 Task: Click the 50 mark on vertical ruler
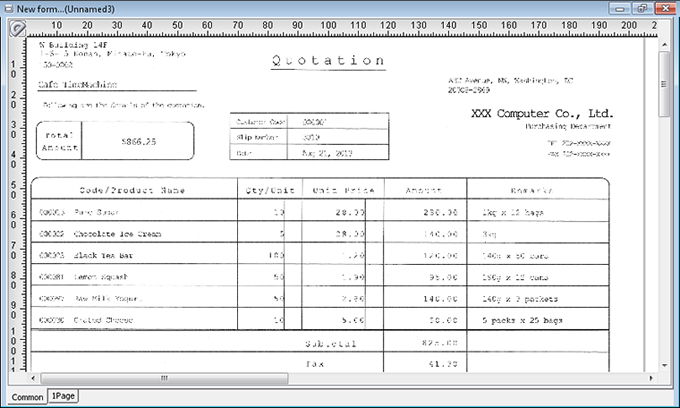click(13, 189)
